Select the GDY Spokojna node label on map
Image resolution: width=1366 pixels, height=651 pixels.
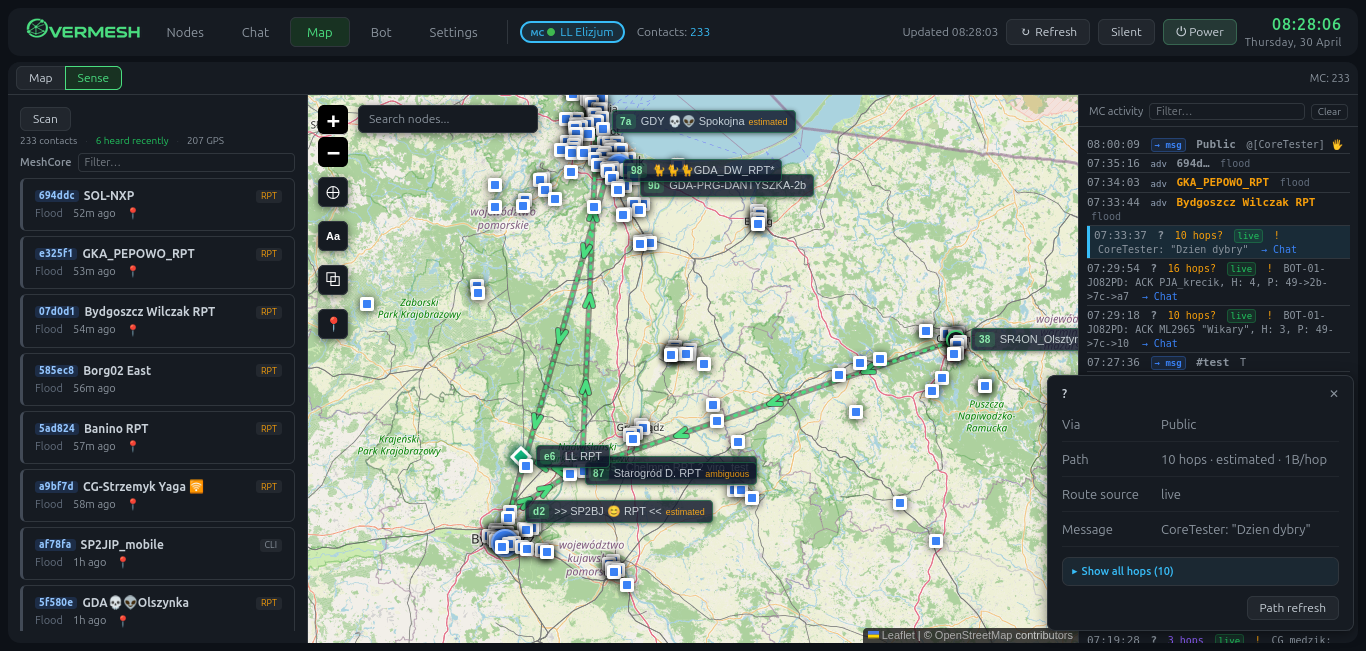704,122
